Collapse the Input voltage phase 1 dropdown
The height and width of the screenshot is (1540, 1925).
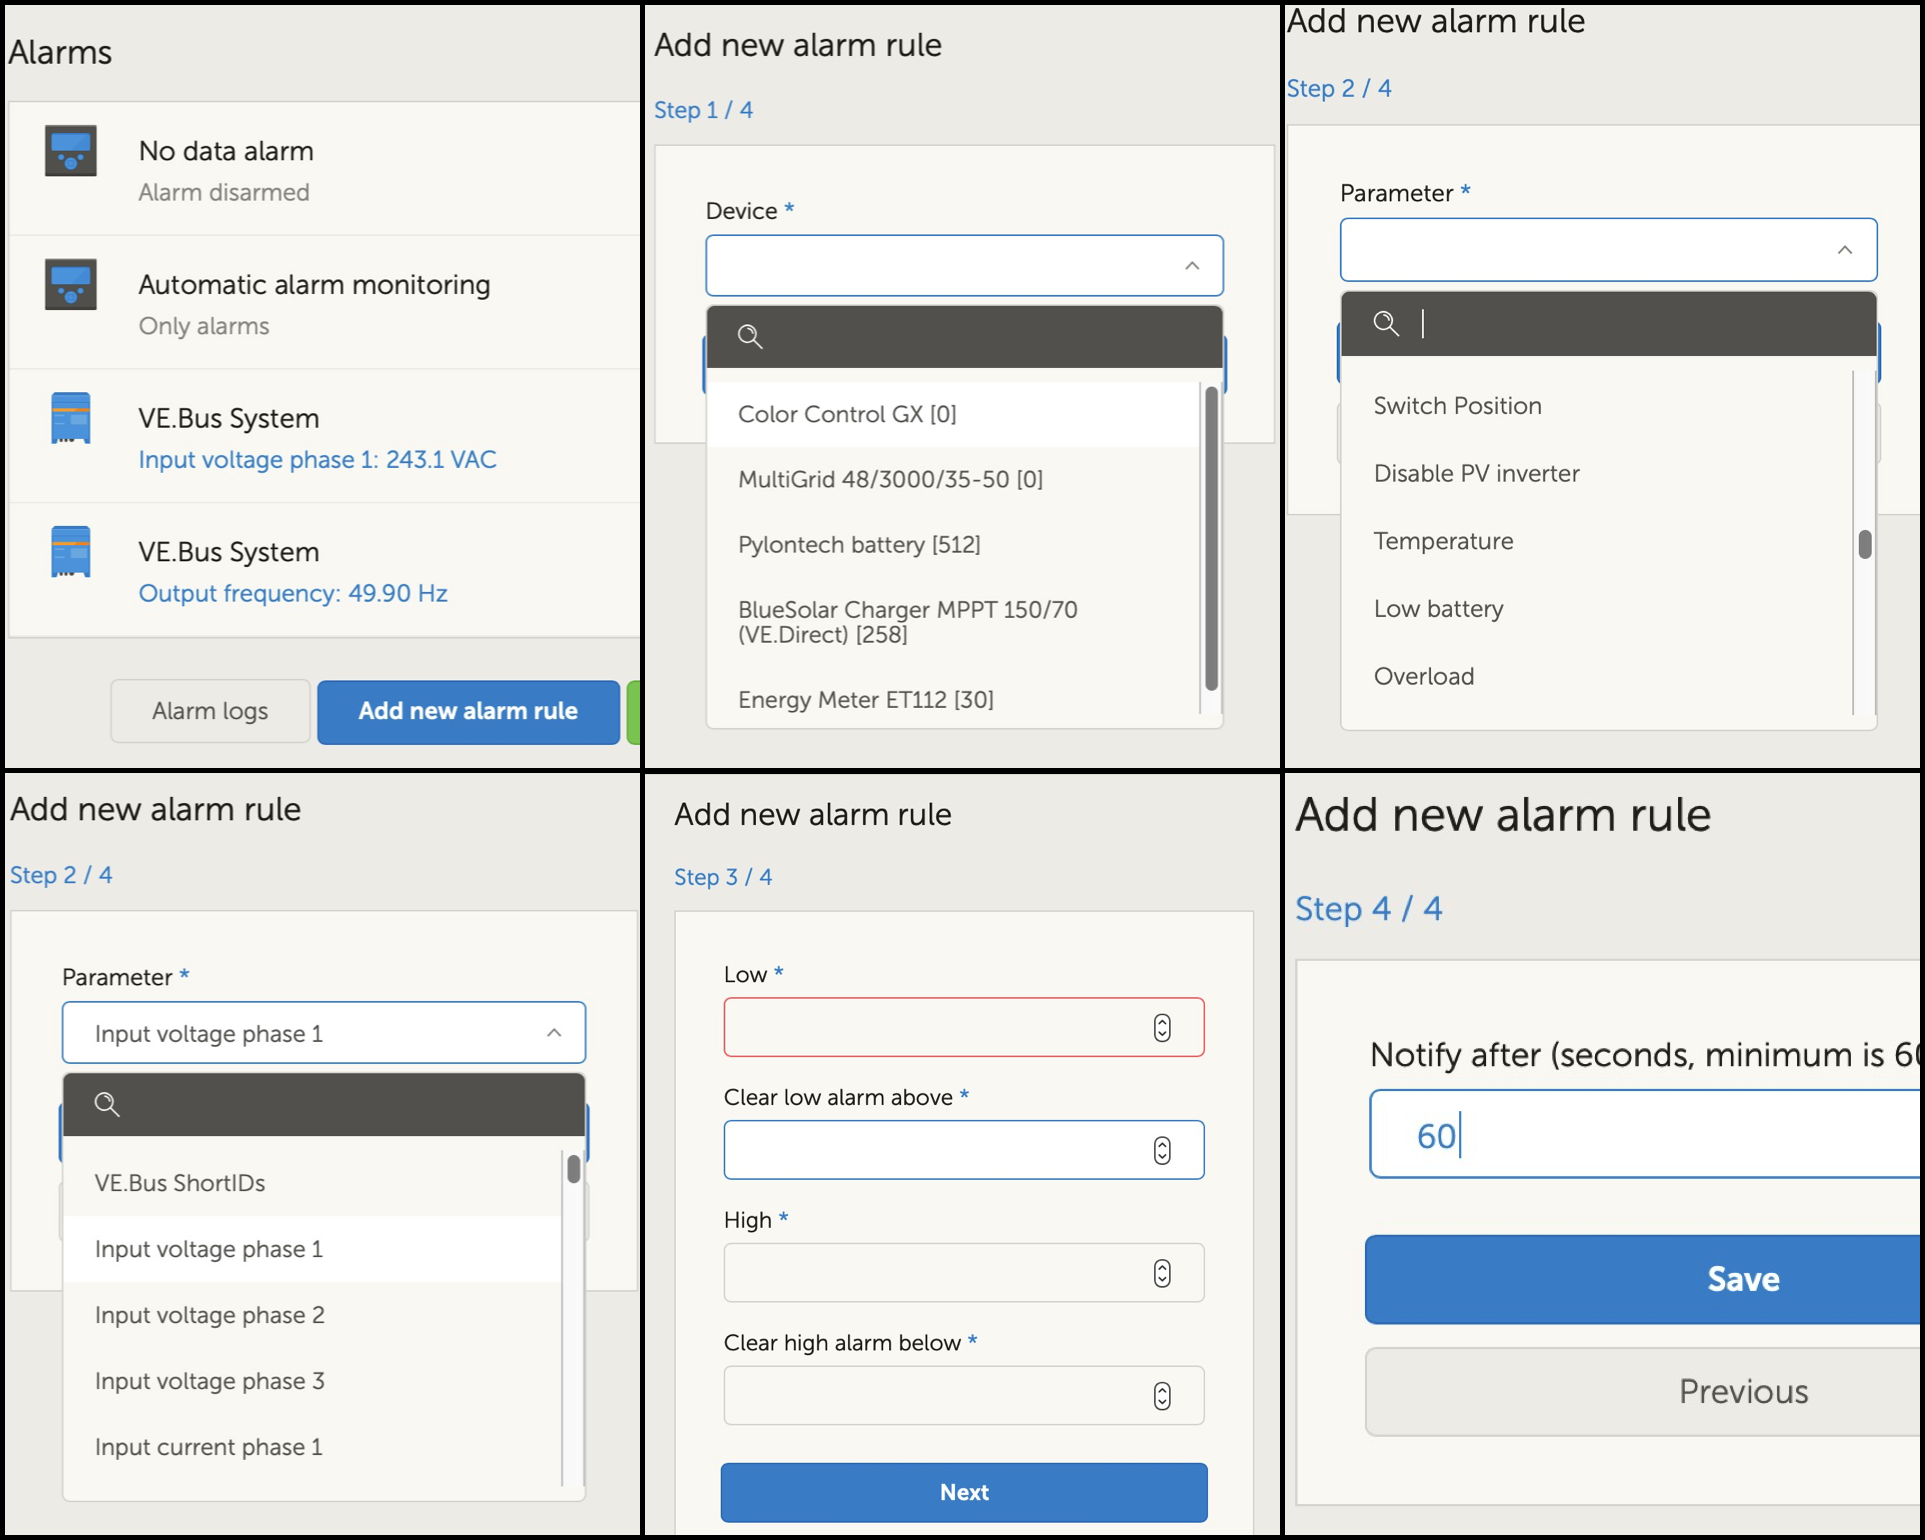coord(553,1033)
